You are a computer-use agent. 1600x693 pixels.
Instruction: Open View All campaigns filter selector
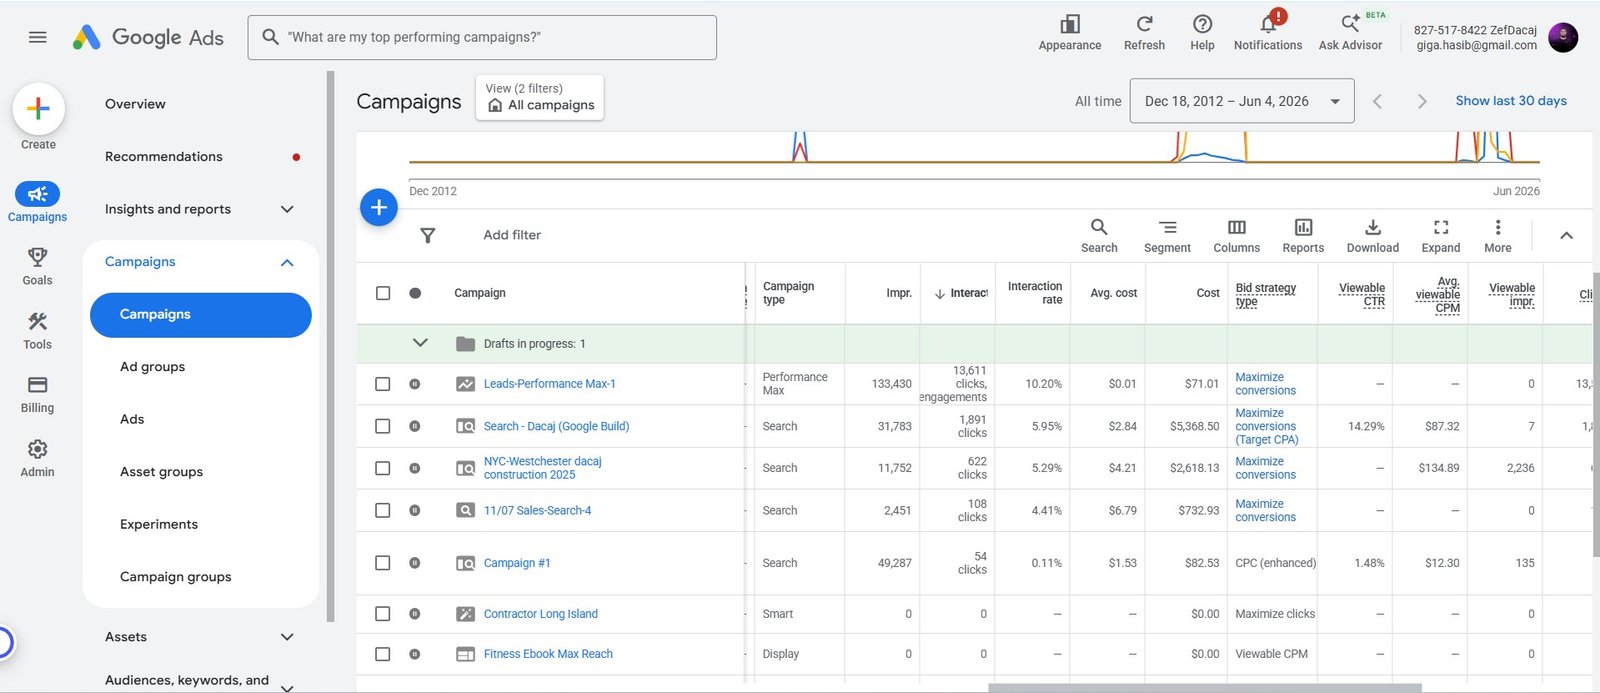tap(540, 97)
